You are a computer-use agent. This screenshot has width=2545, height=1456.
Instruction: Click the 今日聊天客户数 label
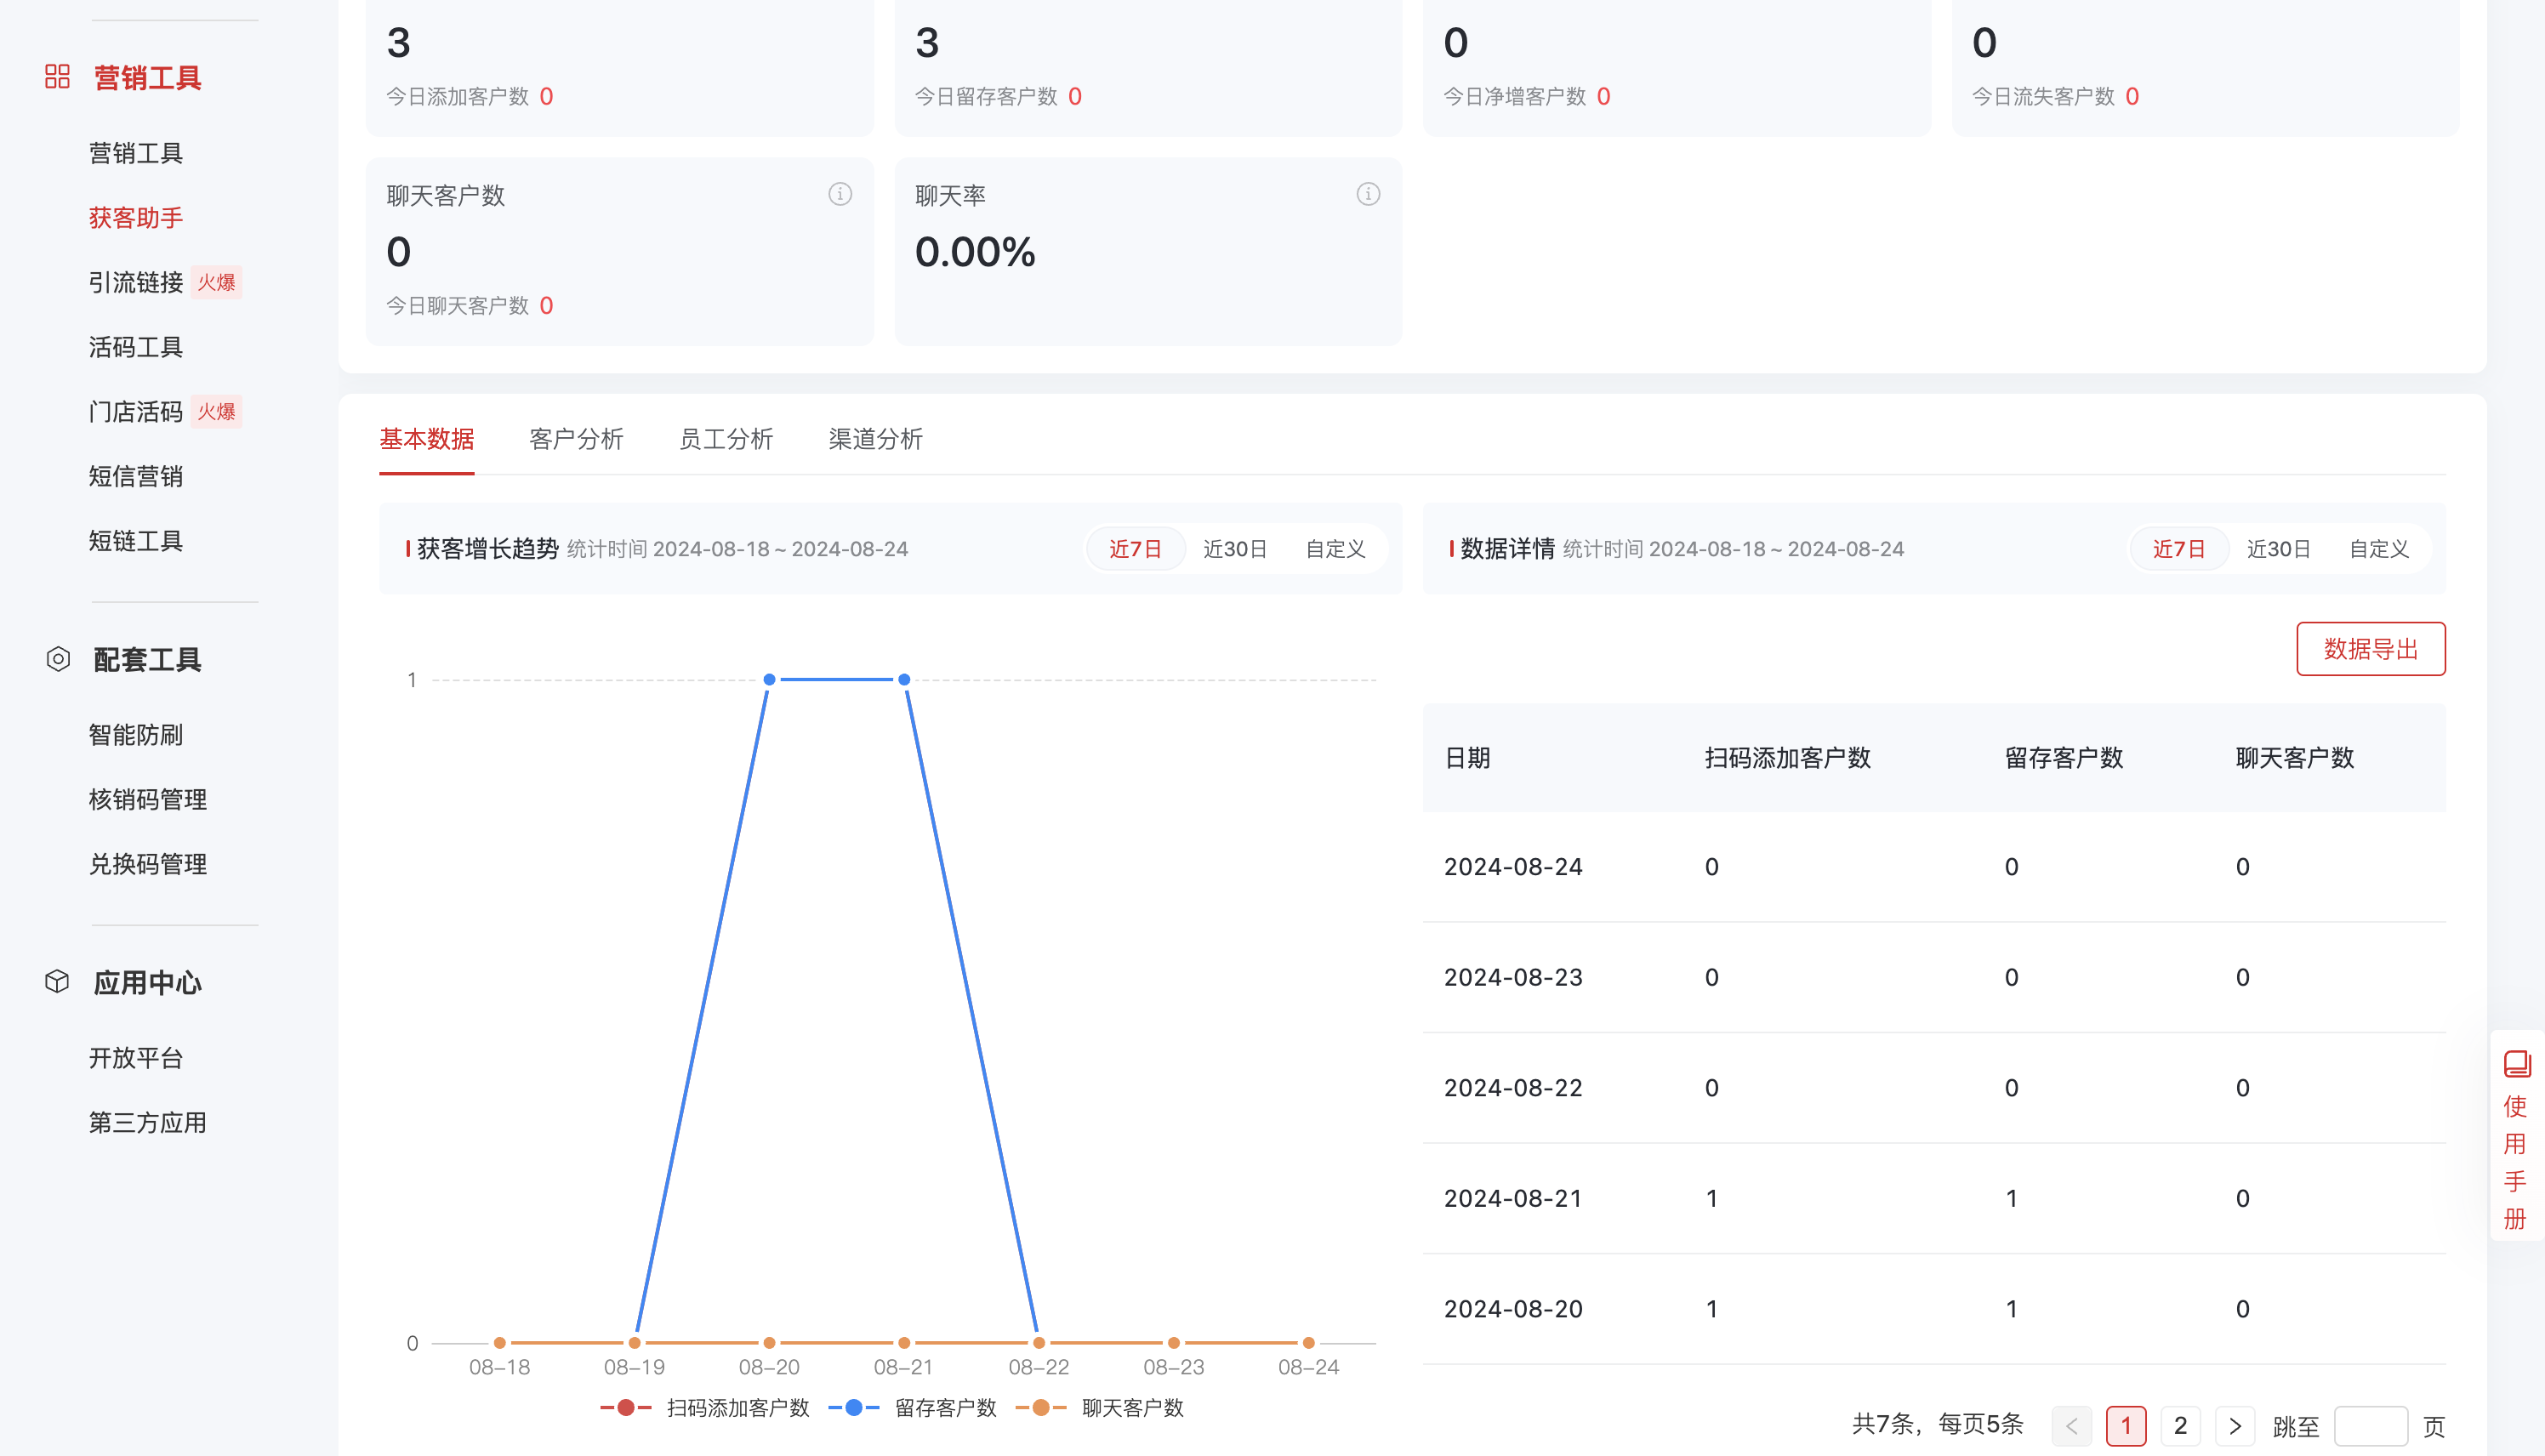coord(458,305)
